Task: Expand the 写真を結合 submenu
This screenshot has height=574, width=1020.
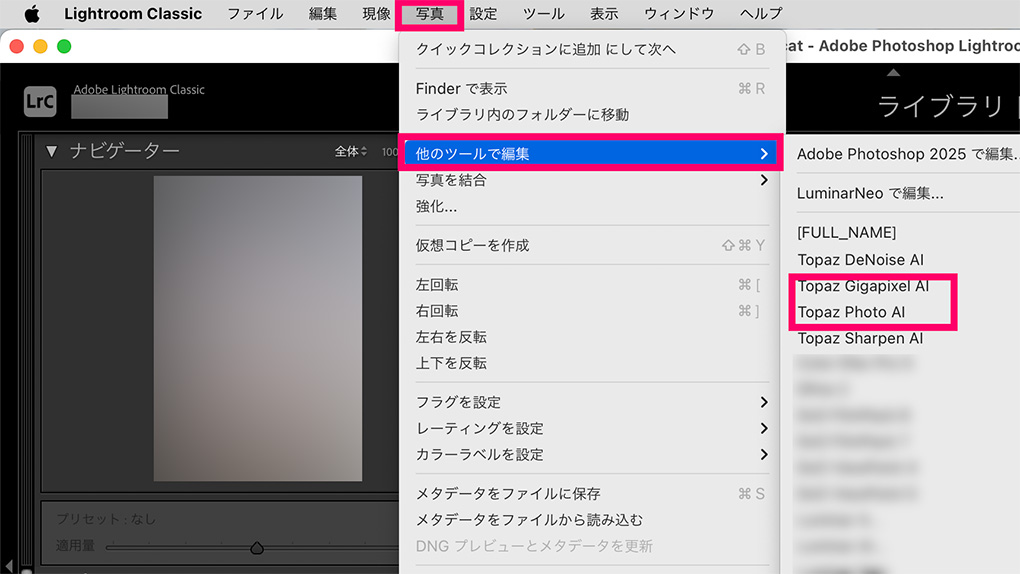Action: [591, 180]
